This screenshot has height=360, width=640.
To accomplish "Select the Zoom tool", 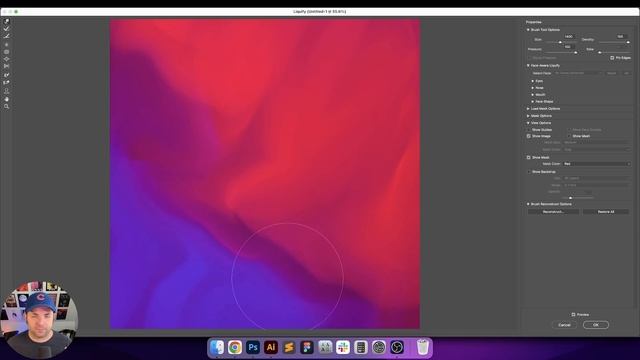I will (7, 106).
